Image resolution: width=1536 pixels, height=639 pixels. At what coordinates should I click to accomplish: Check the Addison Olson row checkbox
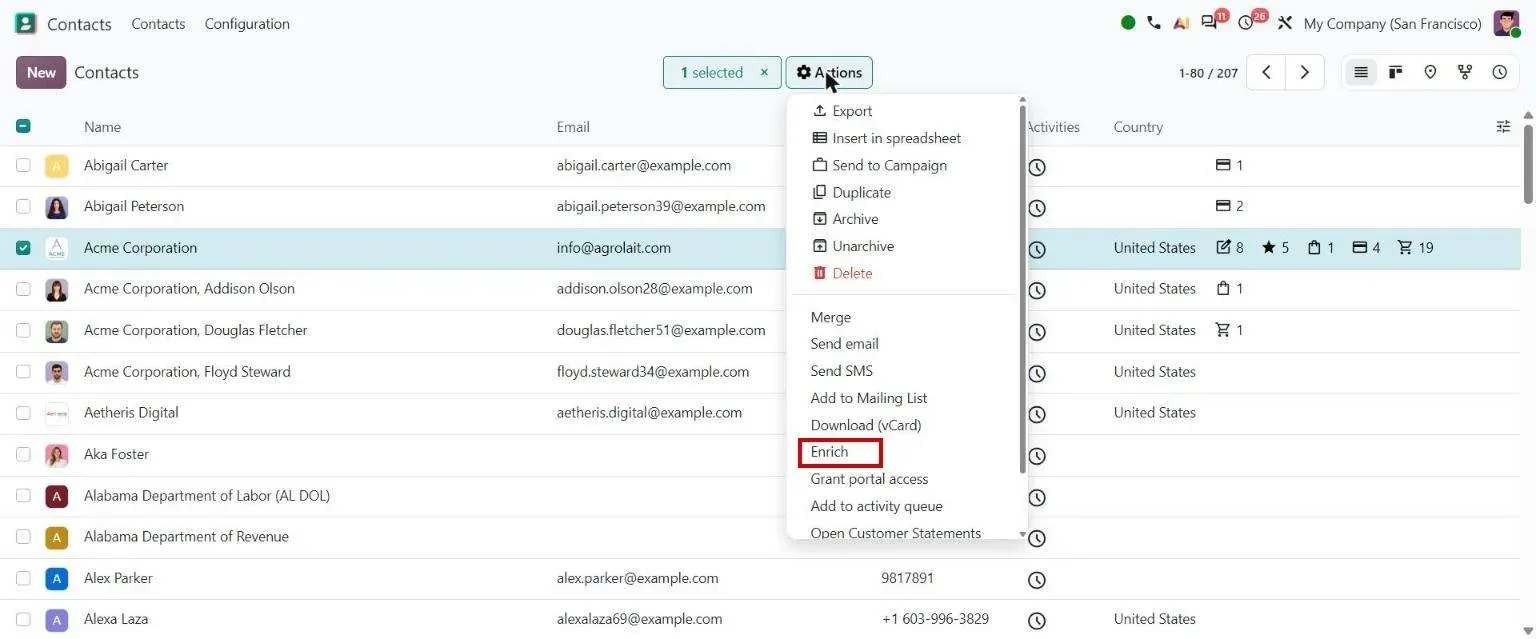tap(23, 288)
